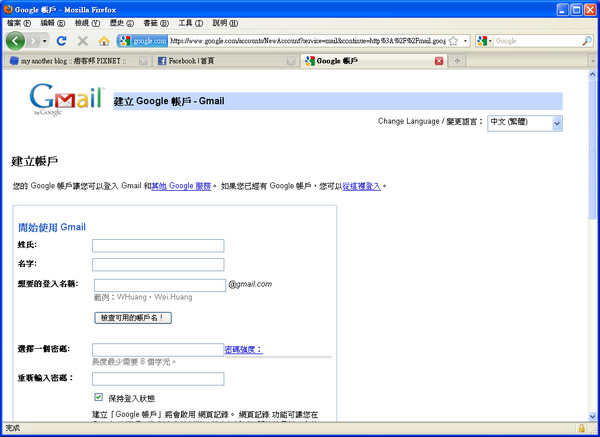Viewport: 600px width, 437px height.
Task: Click the scrollbar down arrow
Action: [x=592, y=416]
